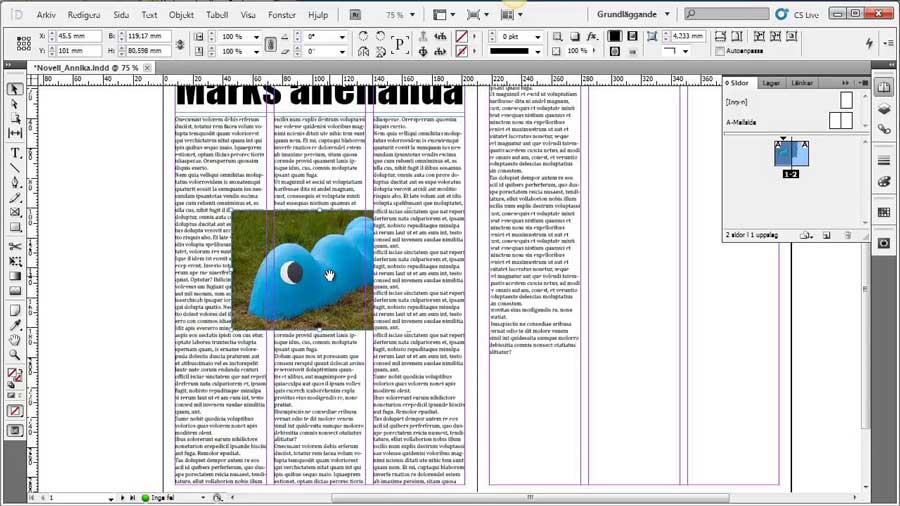Click next page arrow in status bar

[122, 498]
